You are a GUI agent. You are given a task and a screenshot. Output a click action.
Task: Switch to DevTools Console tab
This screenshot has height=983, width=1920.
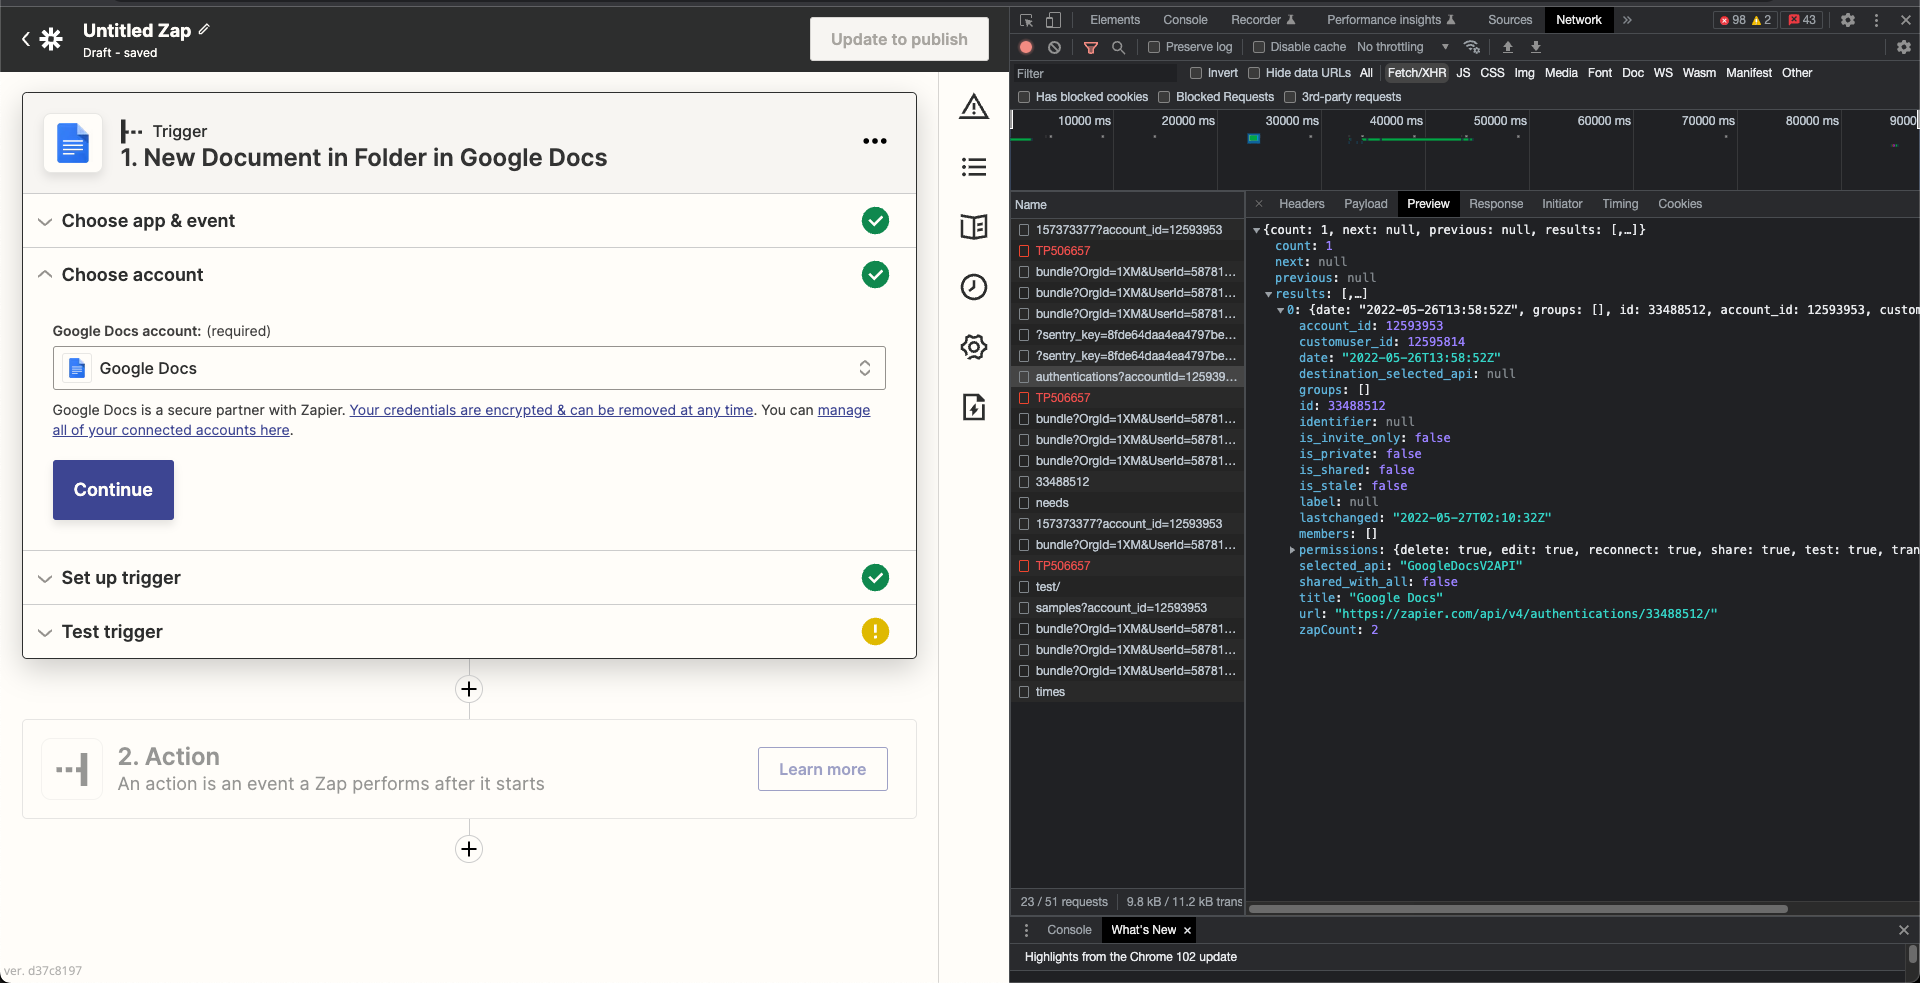[1185, 20]
